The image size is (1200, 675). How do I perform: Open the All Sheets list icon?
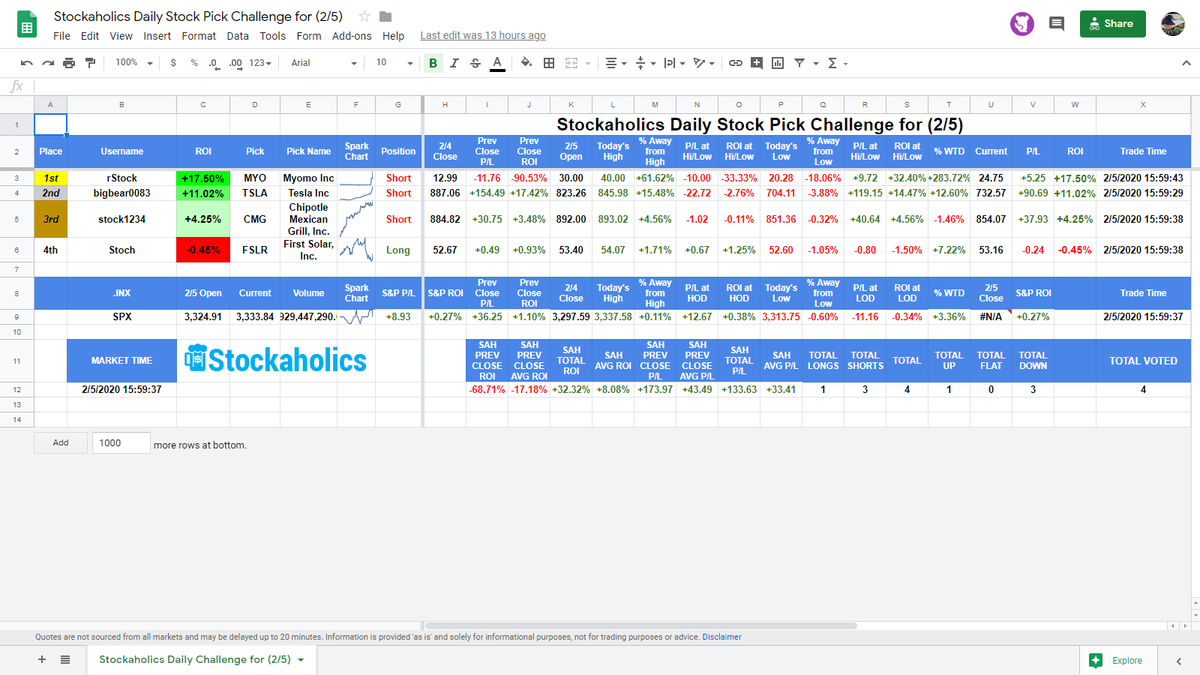click(65, 660)
